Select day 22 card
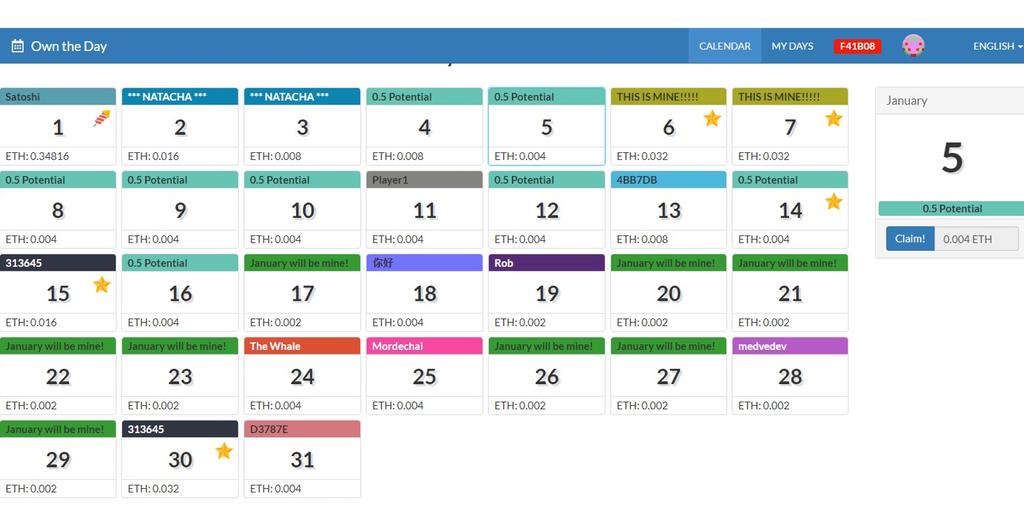The width and height of the screenshot is (1024, 512). click(x=58, y=376)
